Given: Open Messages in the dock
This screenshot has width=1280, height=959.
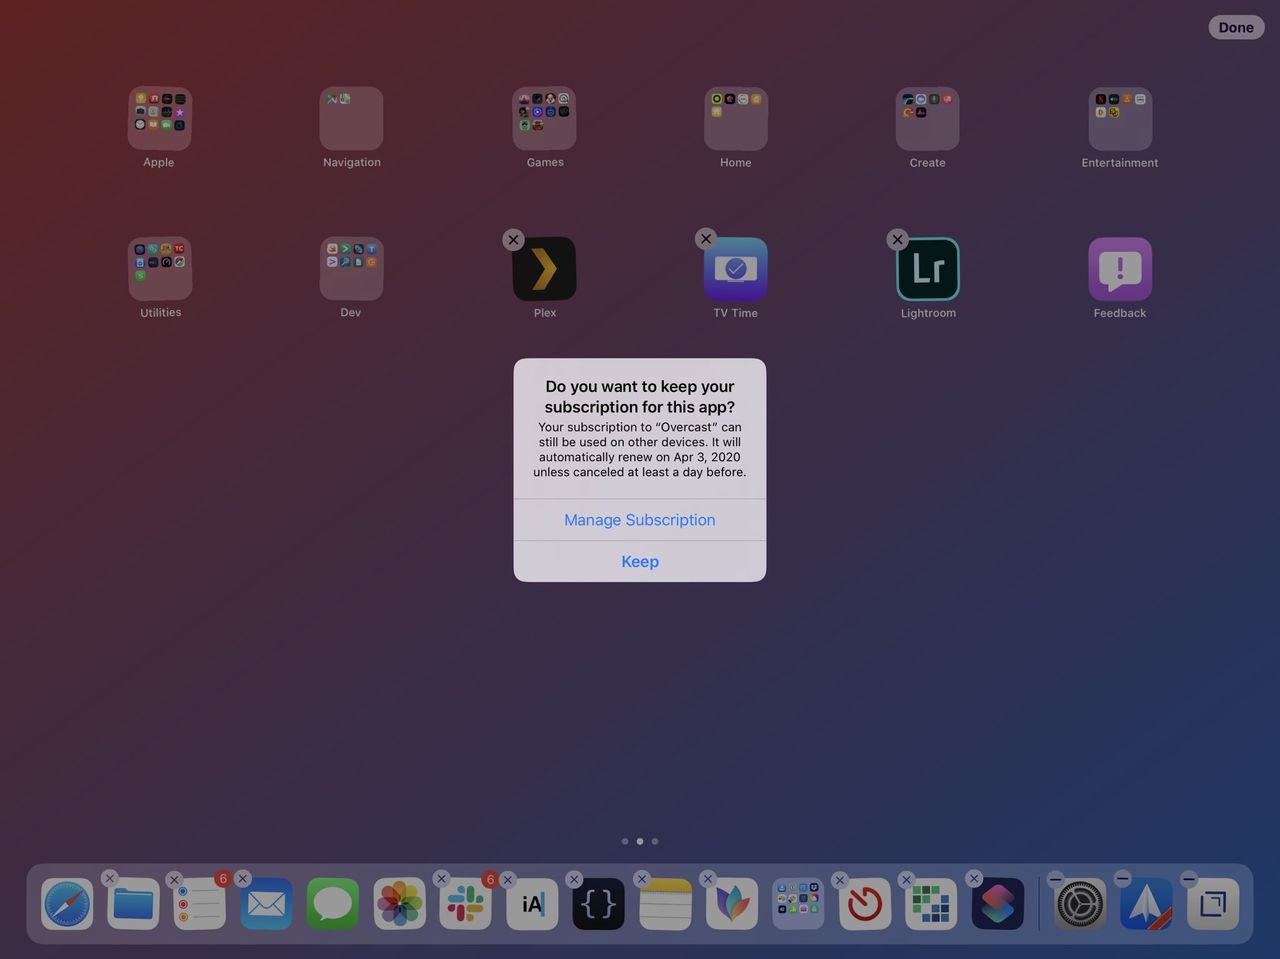Looking at the screenshot, I should click(x=332, y=903).
